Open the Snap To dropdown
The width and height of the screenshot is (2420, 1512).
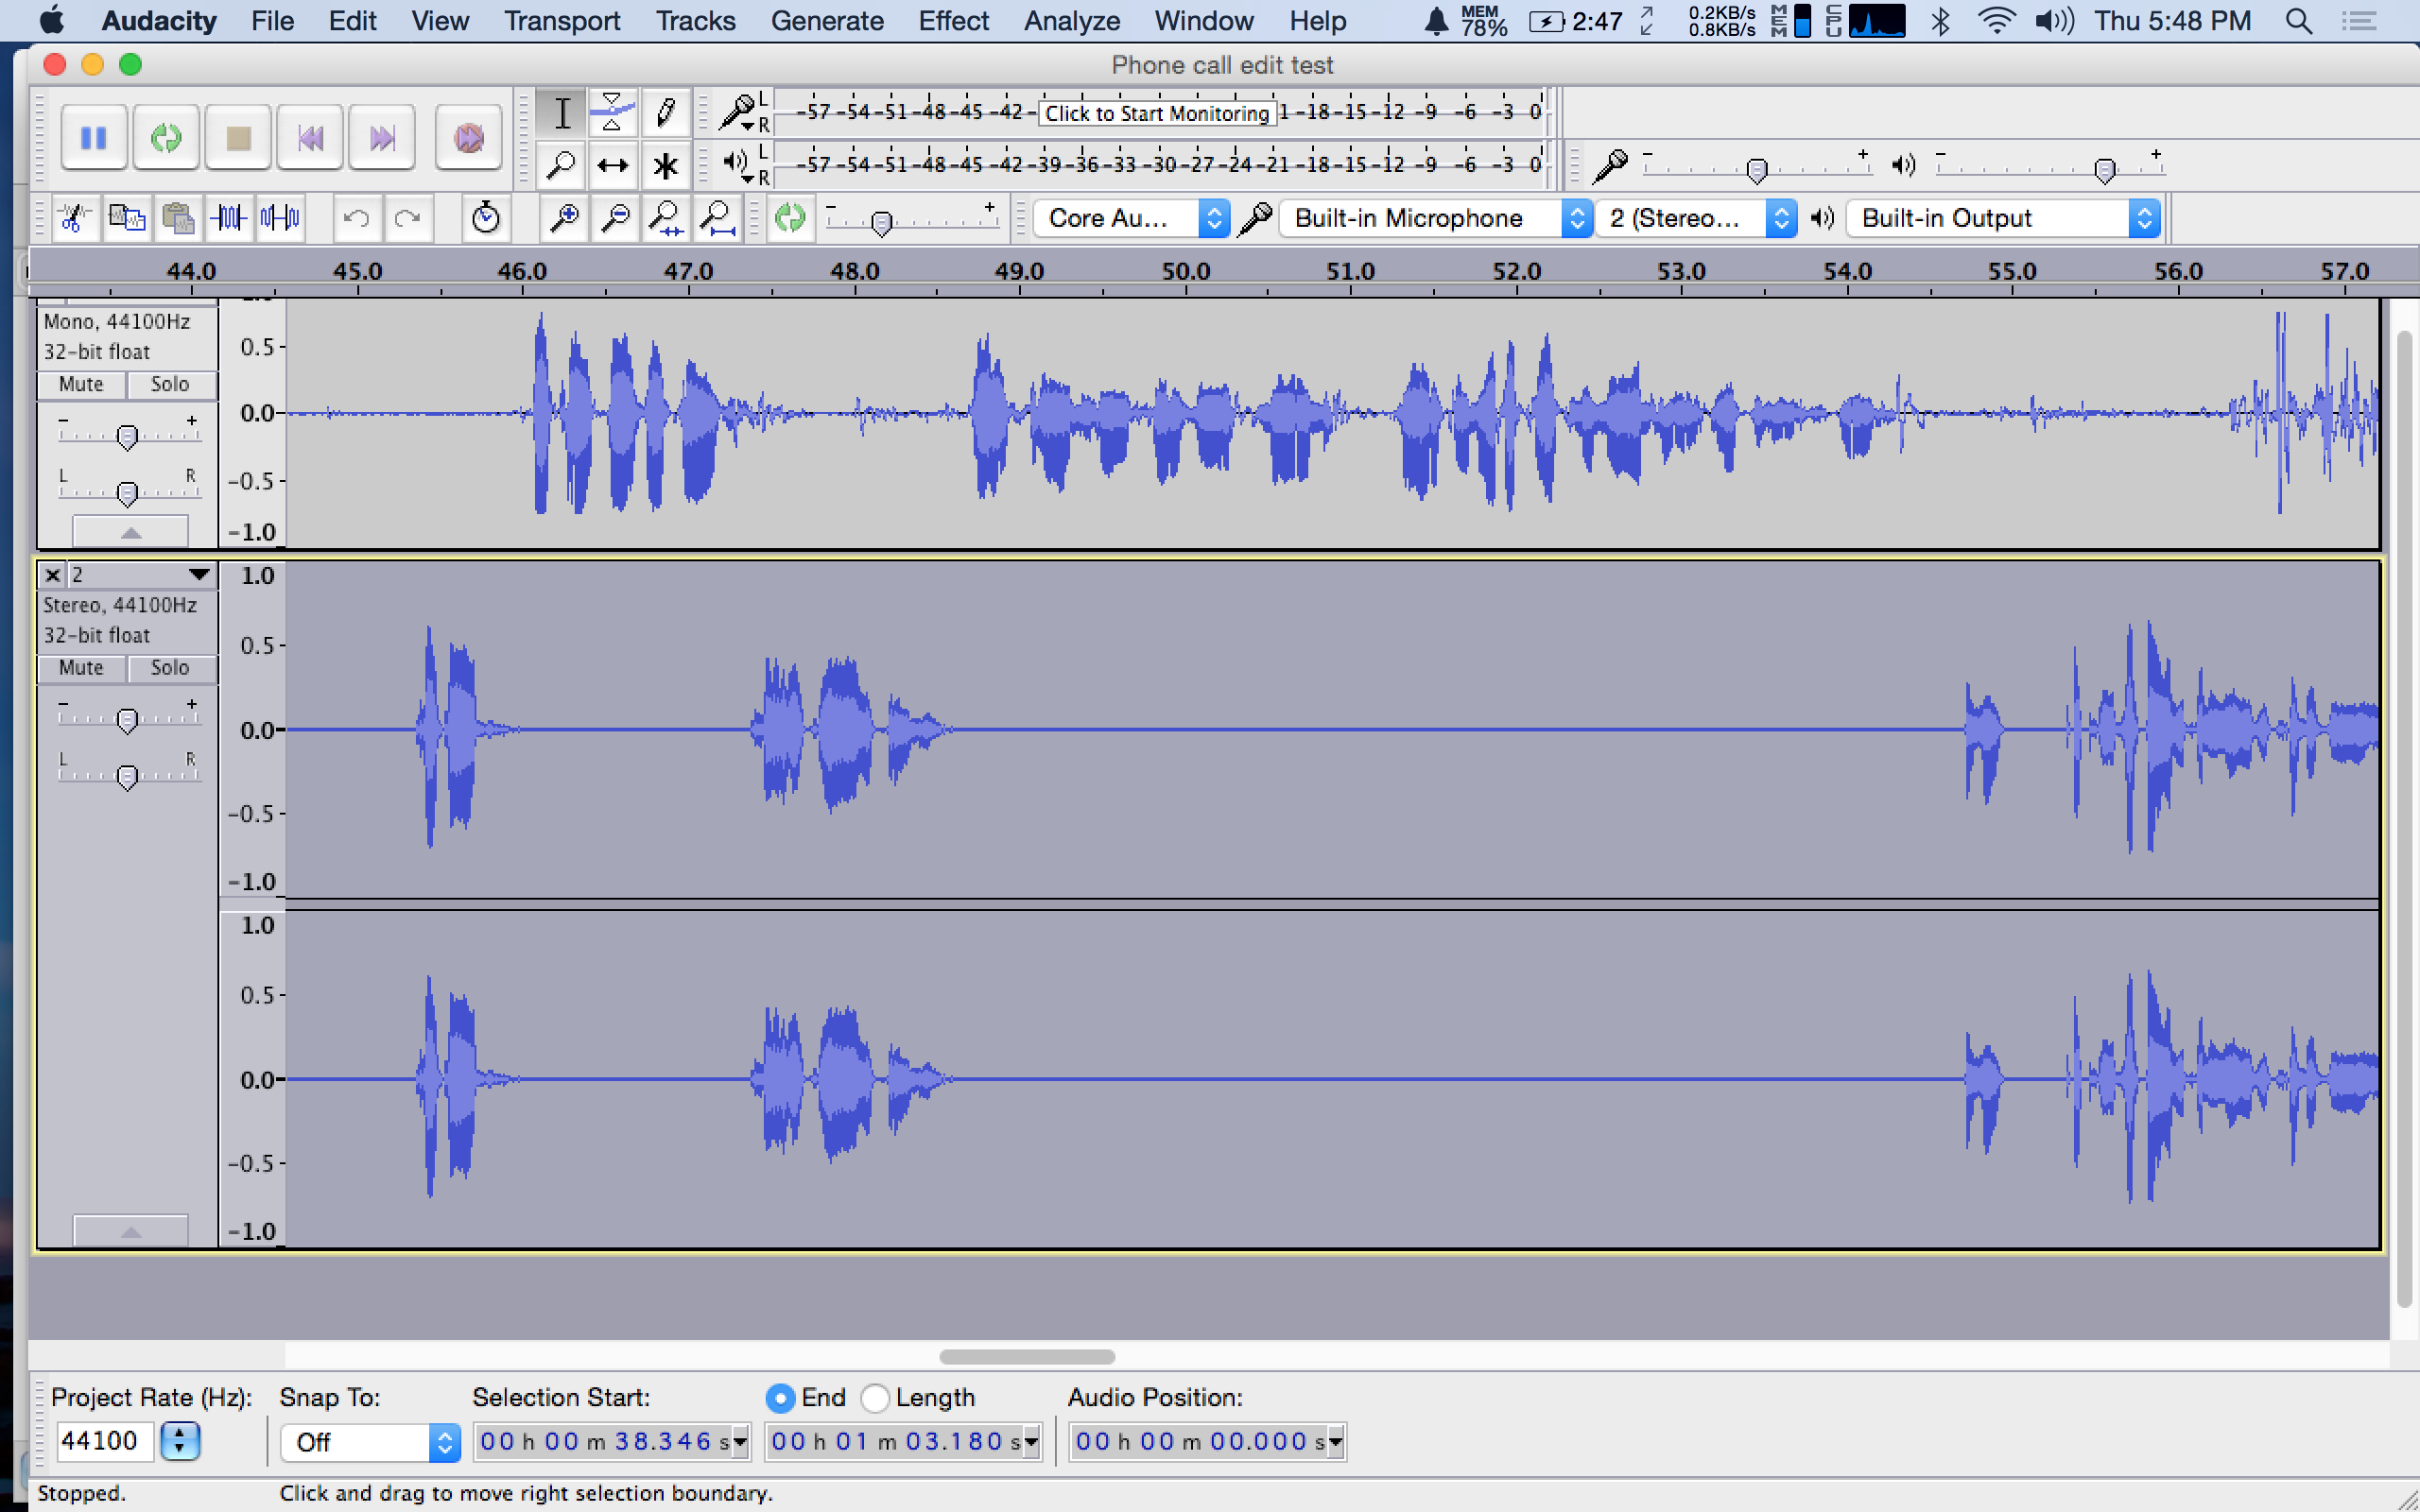[368, 1442]
